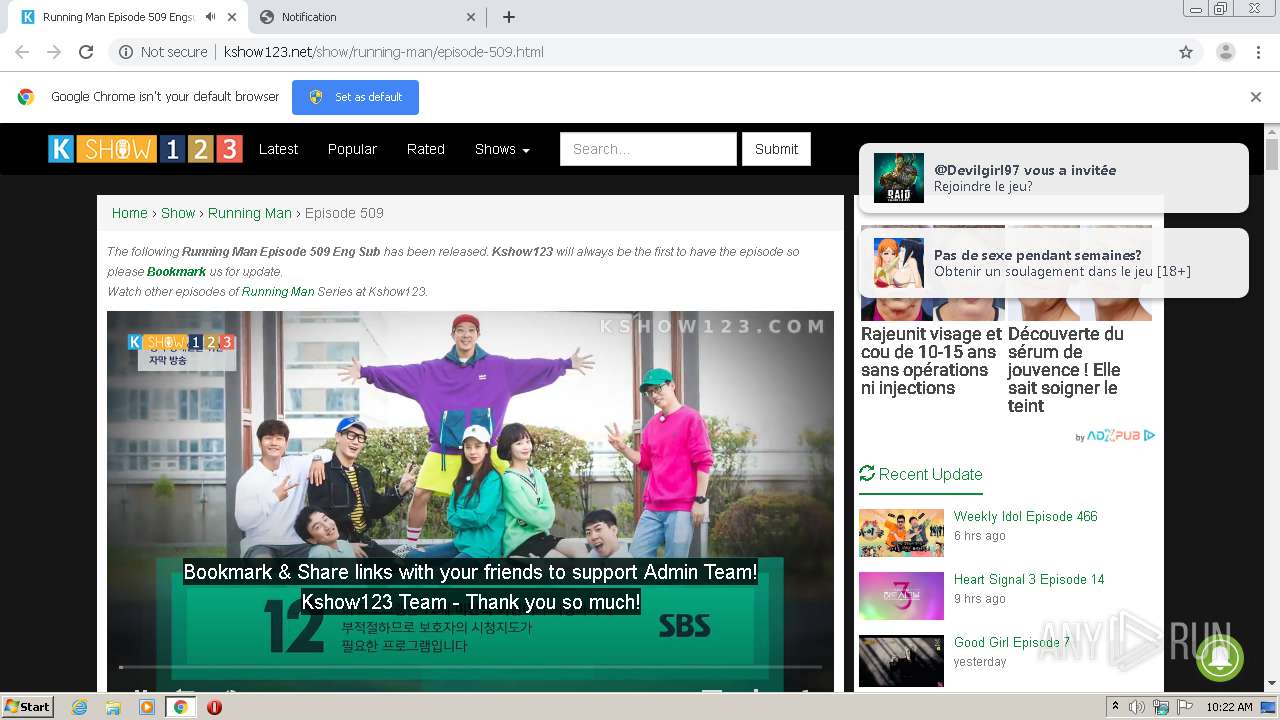The image size is (1280, 720).
Task: Close the Notification tab
Action: point(471,17)
